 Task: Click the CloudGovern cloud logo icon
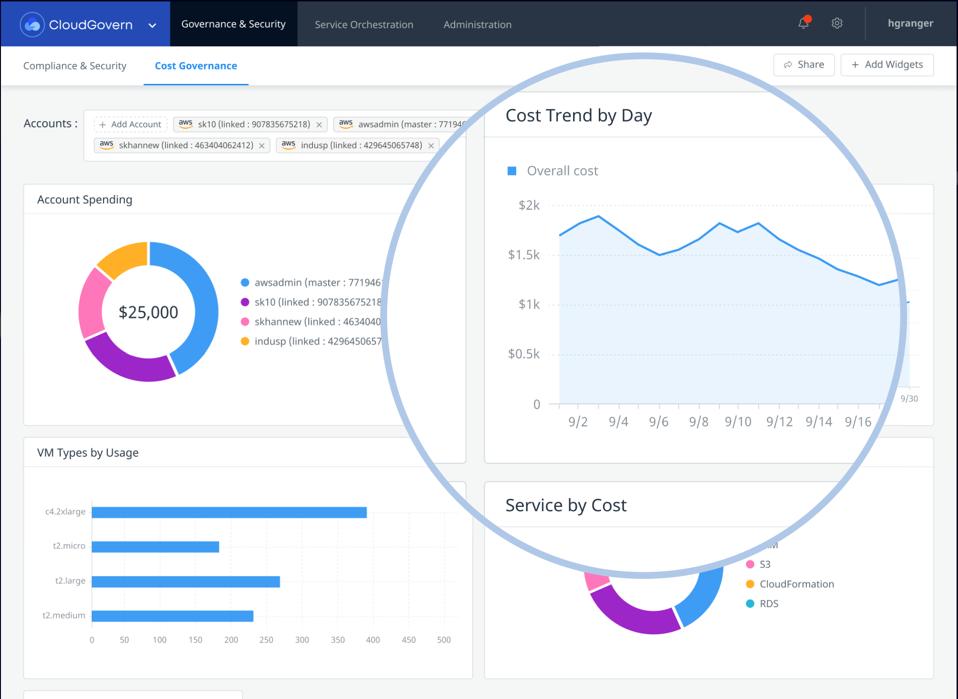pyautogui.click(x=32, y=25)
